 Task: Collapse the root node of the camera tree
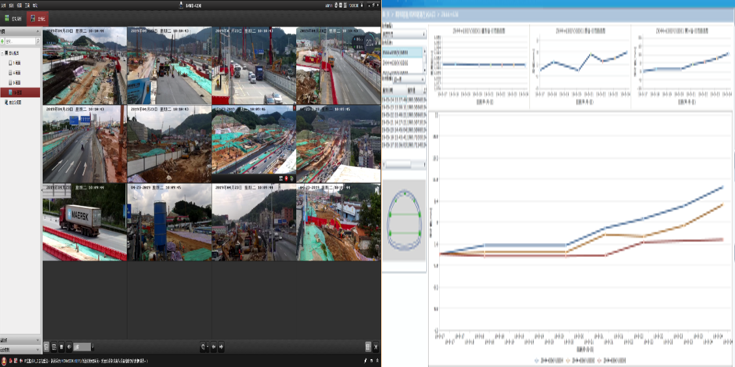pyautogui.click(x=2, y=53)
